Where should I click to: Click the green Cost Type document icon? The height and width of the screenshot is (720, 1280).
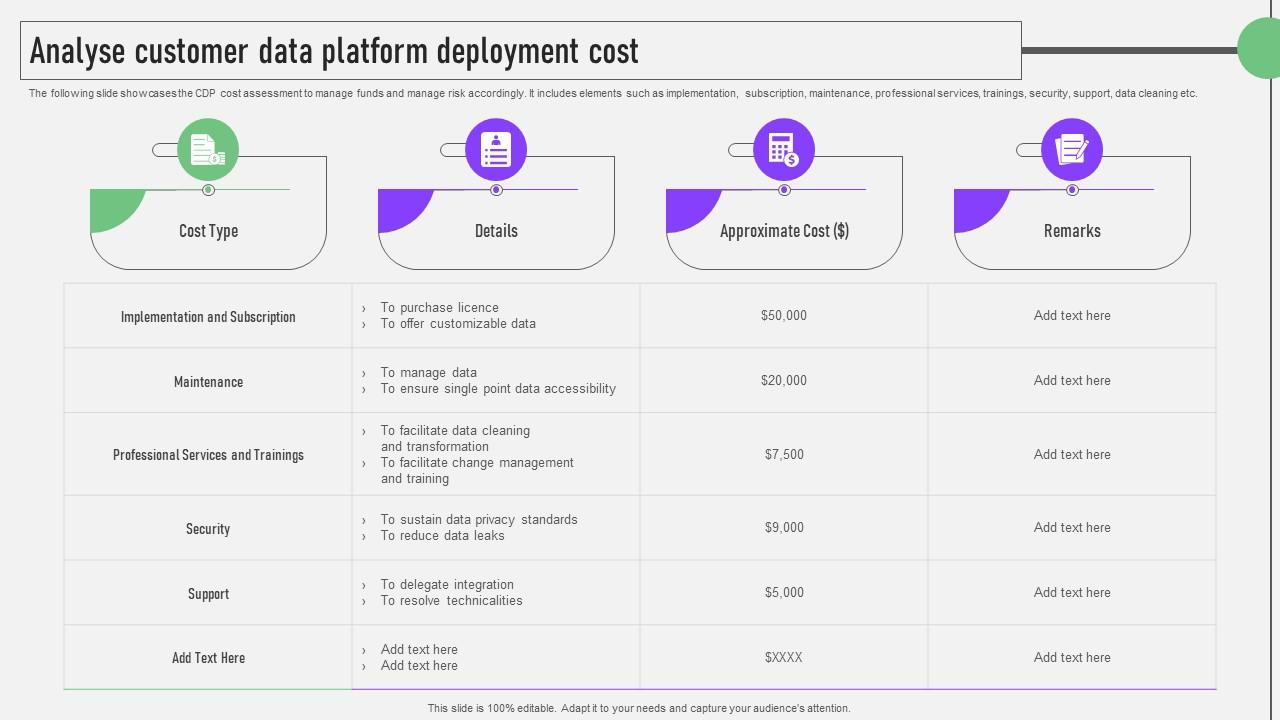pos(208,150)
